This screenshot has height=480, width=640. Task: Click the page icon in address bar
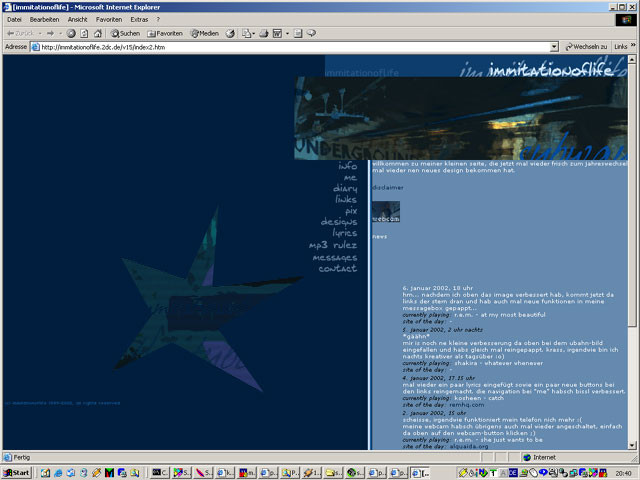[36, 47]
